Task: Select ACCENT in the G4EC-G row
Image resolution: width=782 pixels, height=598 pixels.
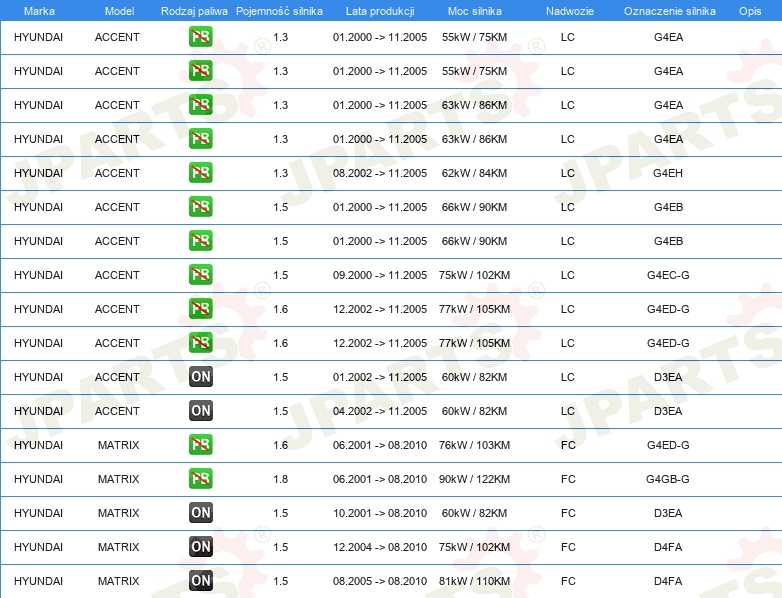Action: 117,275
